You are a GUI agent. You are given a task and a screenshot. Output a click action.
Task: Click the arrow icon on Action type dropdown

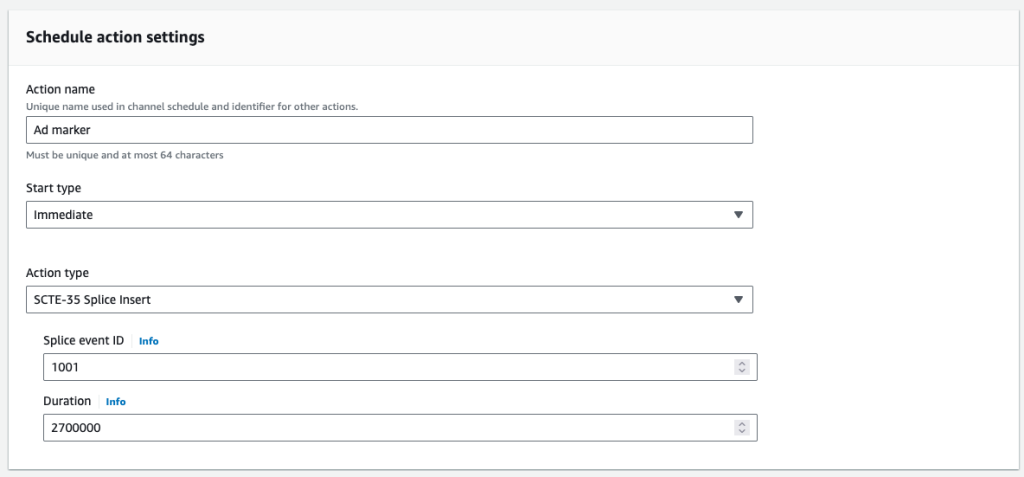tap(738, 299)
